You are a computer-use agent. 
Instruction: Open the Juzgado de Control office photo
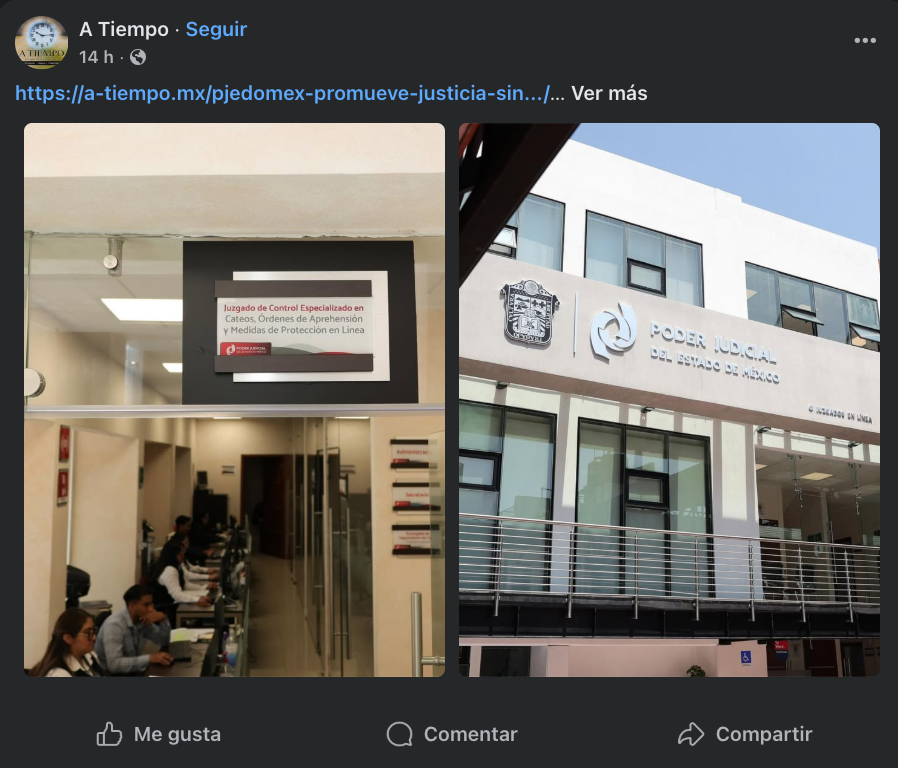pyautogui.click(x=234, y=400)
